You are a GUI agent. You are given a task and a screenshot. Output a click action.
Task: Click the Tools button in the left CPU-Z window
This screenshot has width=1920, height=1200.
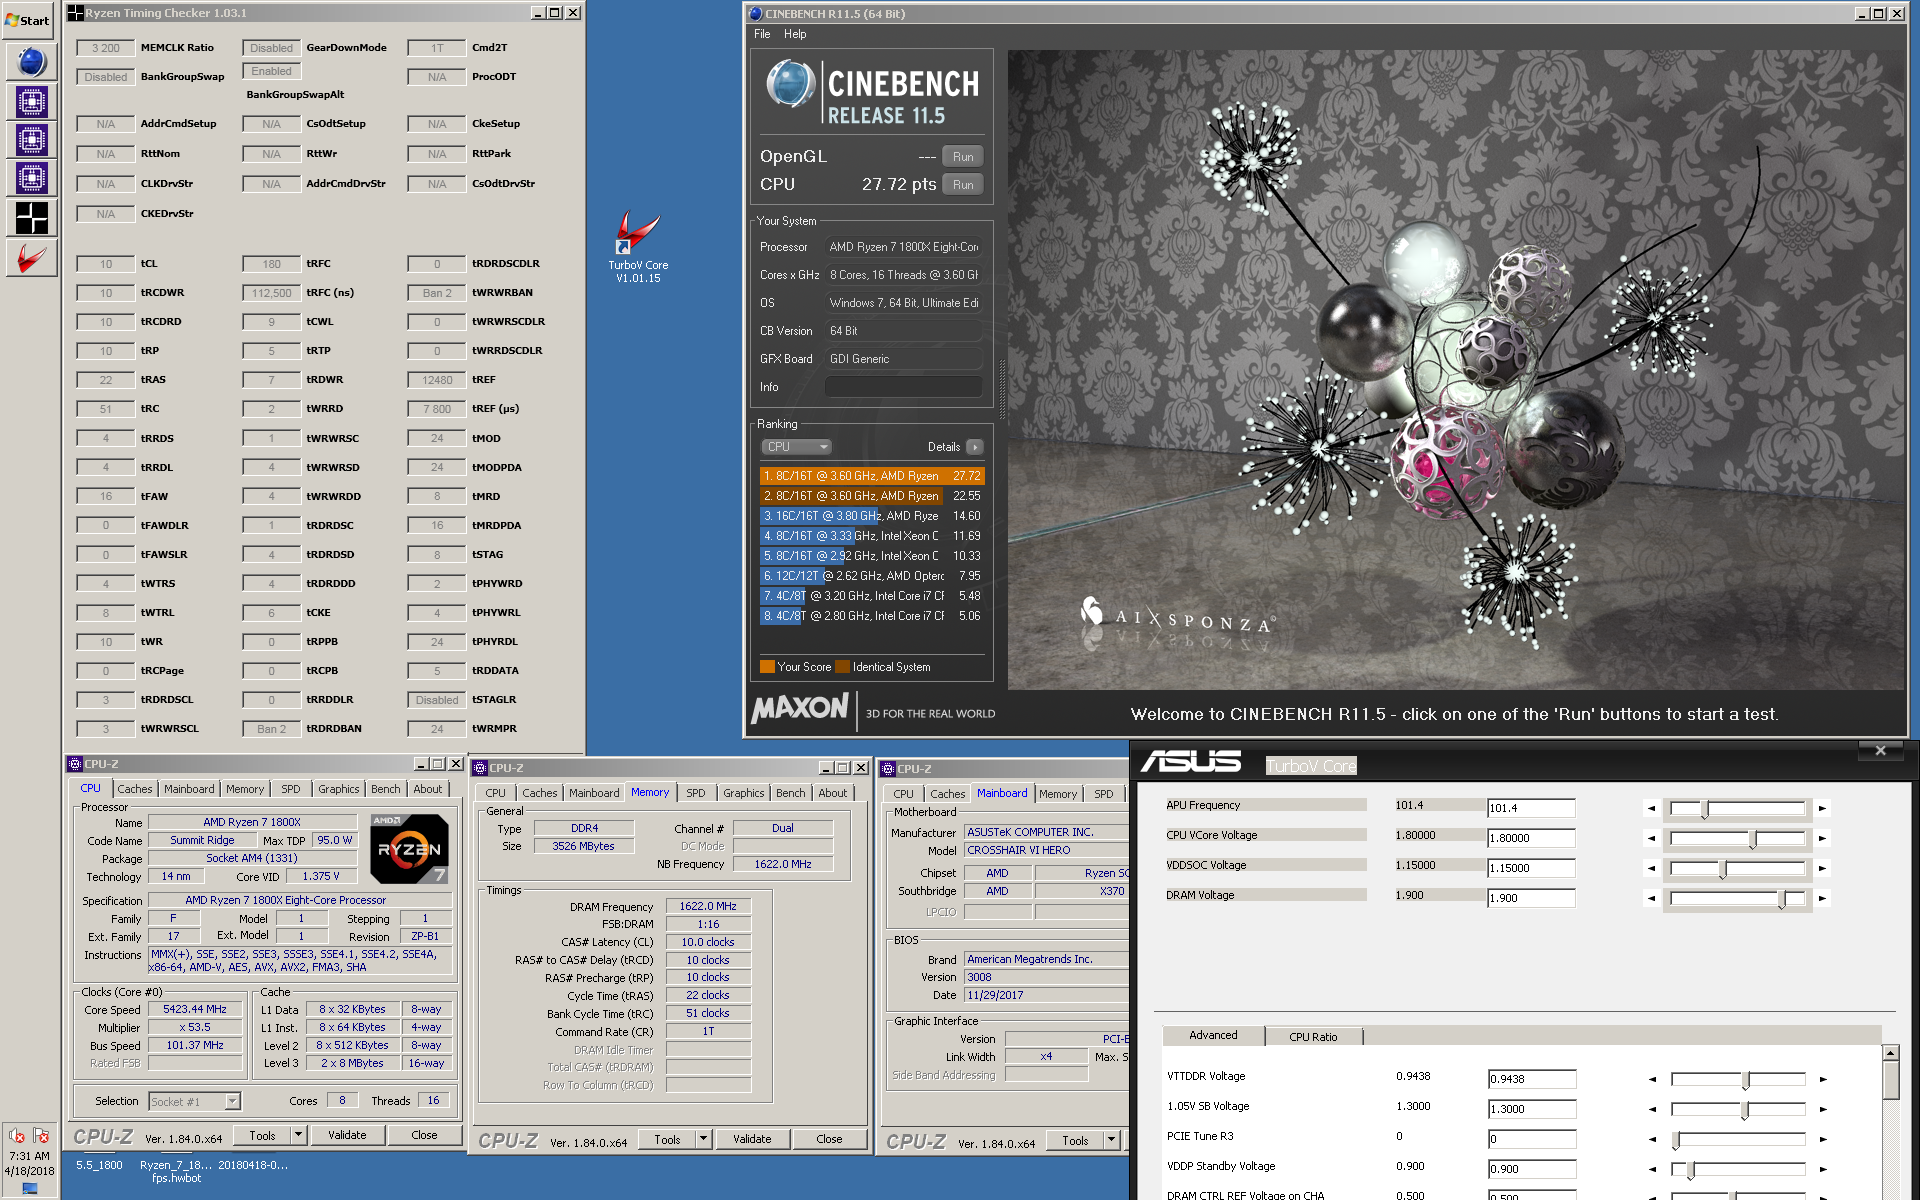point(263,1135)
